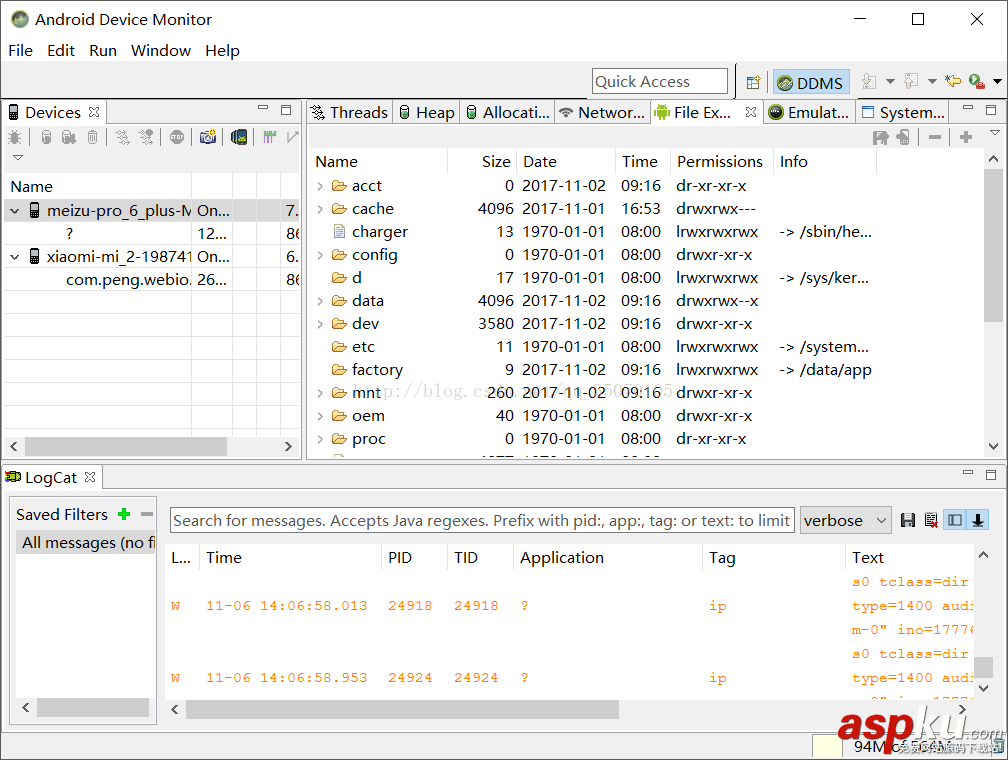Pull a file from device in File Explorer

pyautogui.click(x=881, y=137)
